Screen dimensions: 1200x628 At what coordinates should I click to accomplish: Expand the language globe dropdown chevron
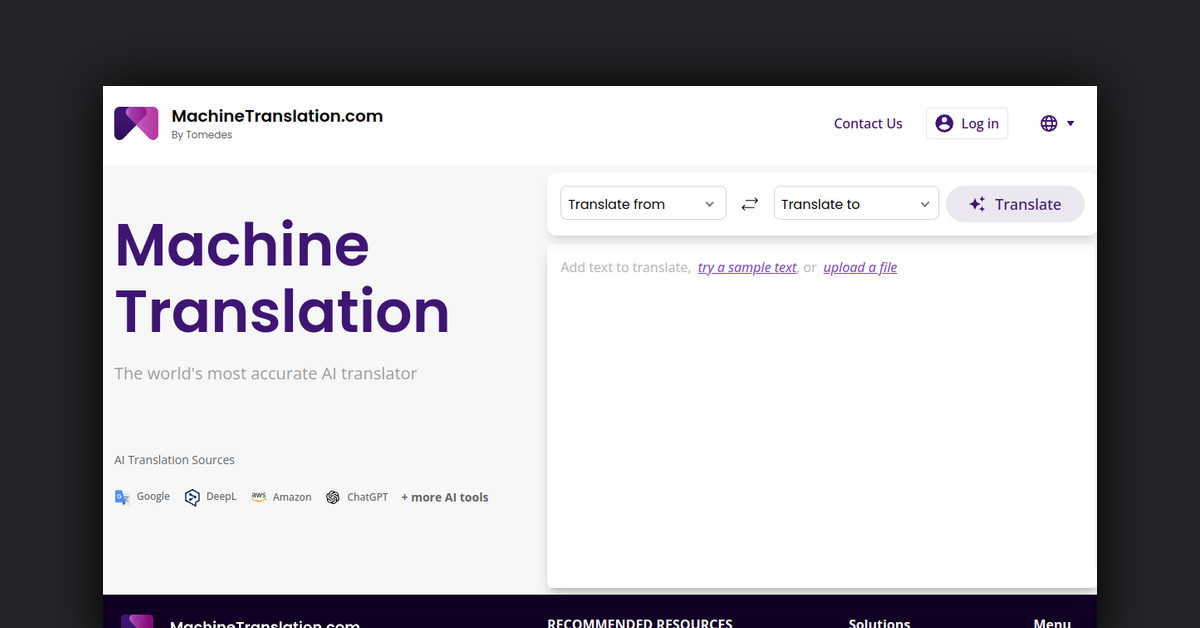point(1069,123)
